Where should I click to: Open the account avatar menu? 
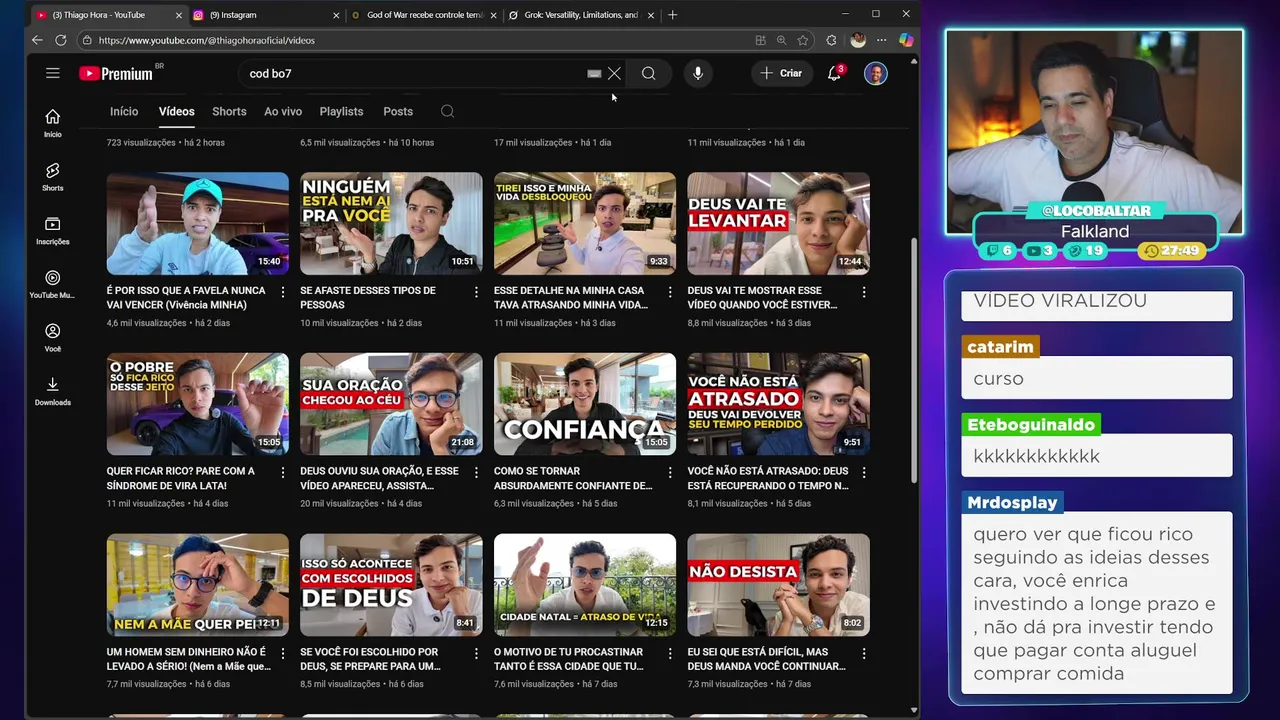click(875, 73)
